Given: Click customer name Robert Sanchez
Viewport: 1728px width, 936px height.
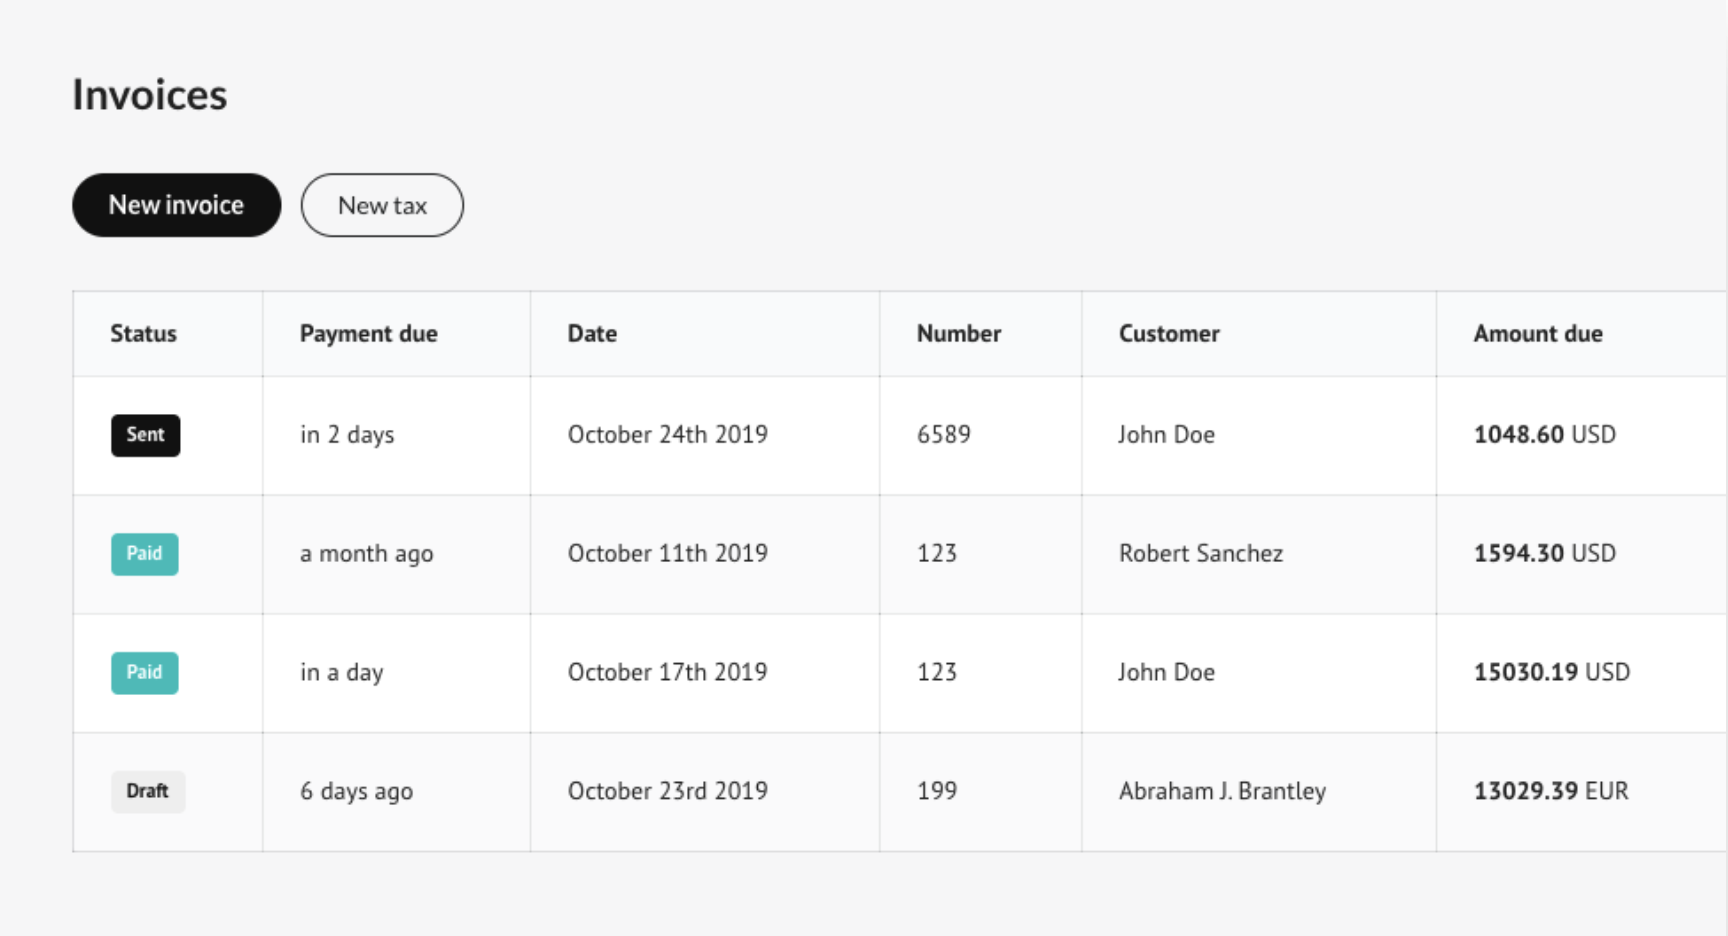Looking at the screenshot, I should coord(1200,554).
